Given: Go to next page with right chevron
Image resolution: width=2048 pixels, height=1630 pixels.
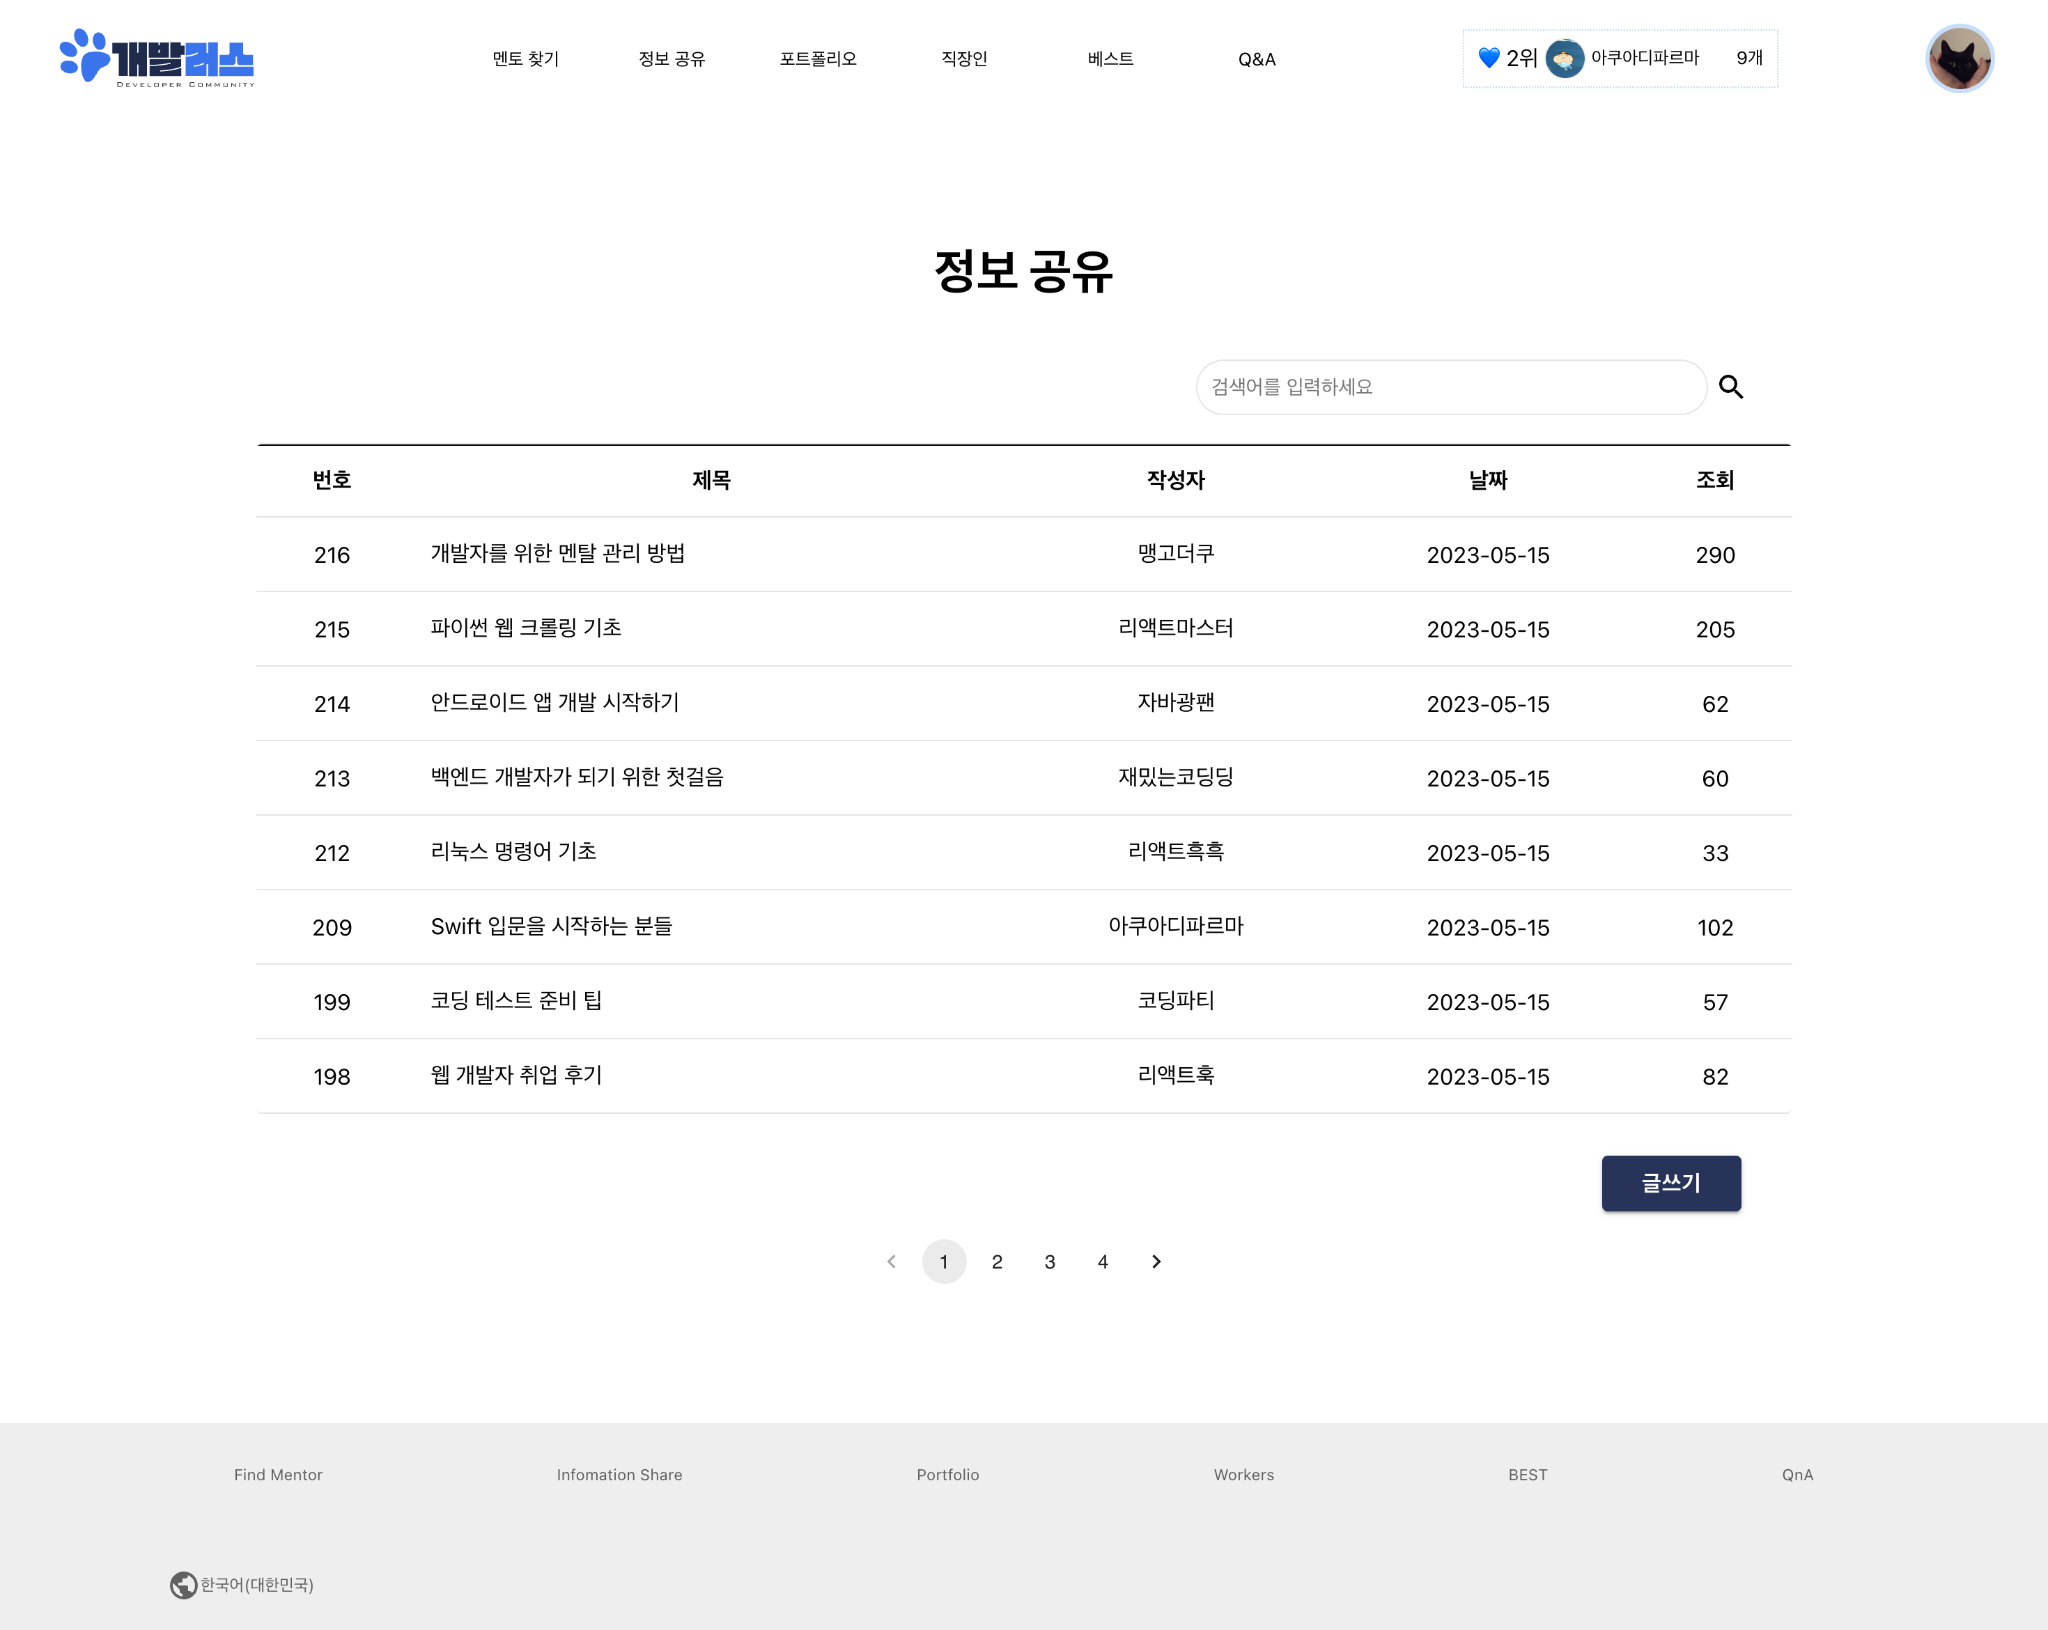Looking at the screenshot, I should point(1156,1262).
